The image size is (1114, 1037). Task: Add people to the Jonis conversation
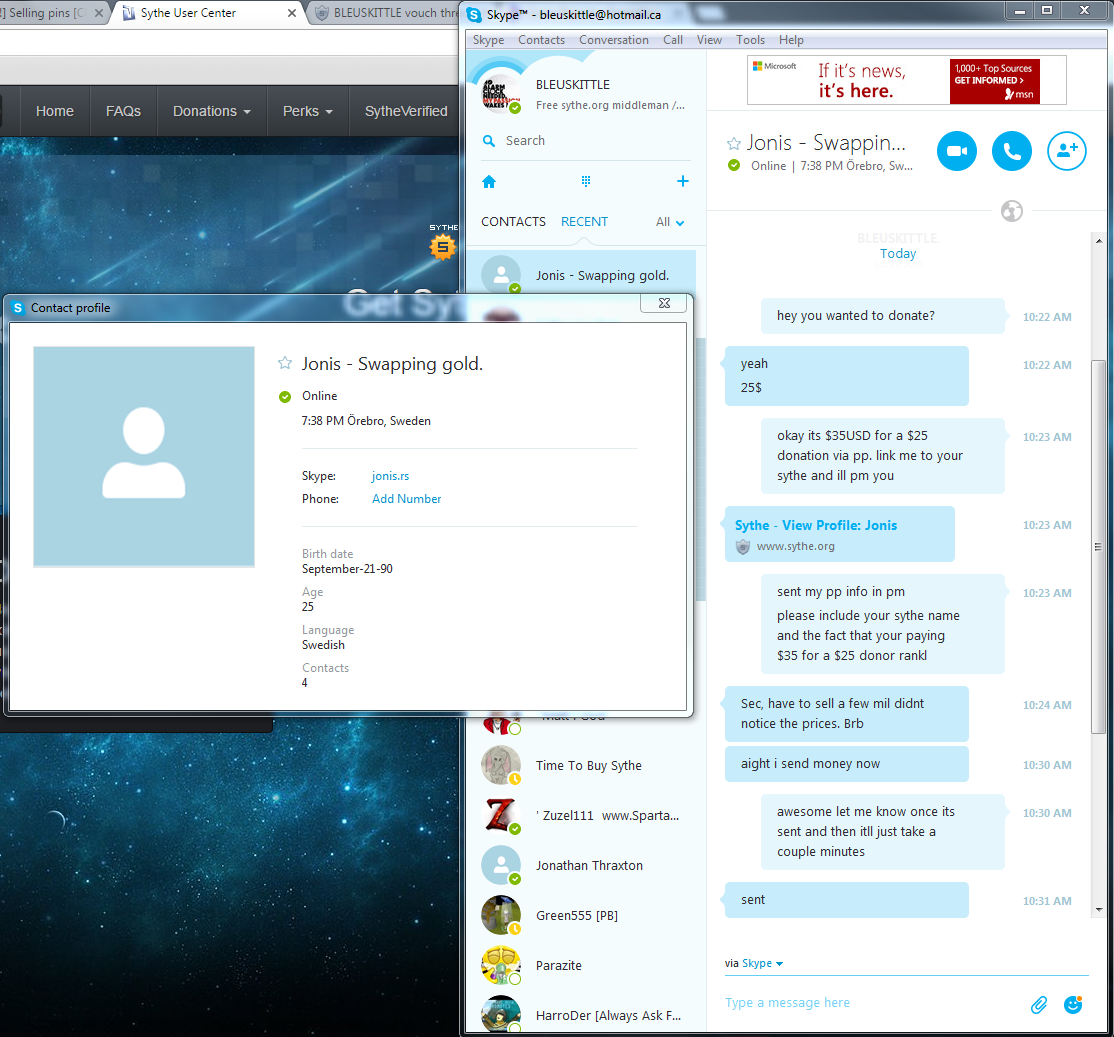[1067, 151]
